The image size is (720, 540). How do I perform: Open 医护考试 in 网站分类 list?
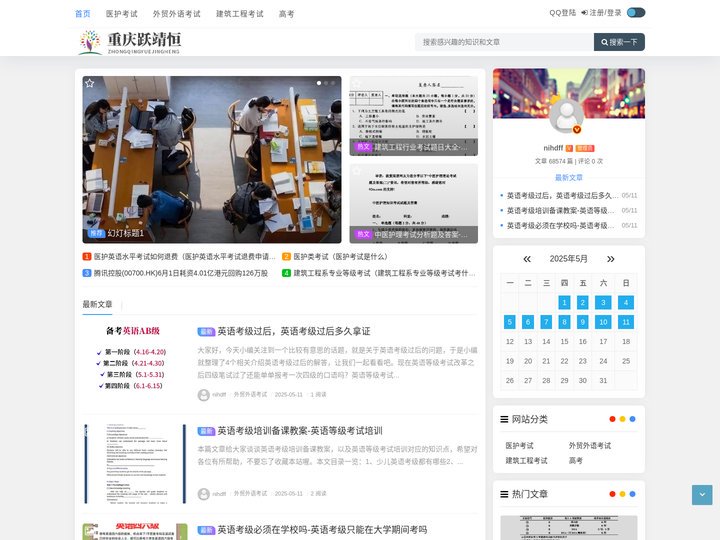(519, 446)
